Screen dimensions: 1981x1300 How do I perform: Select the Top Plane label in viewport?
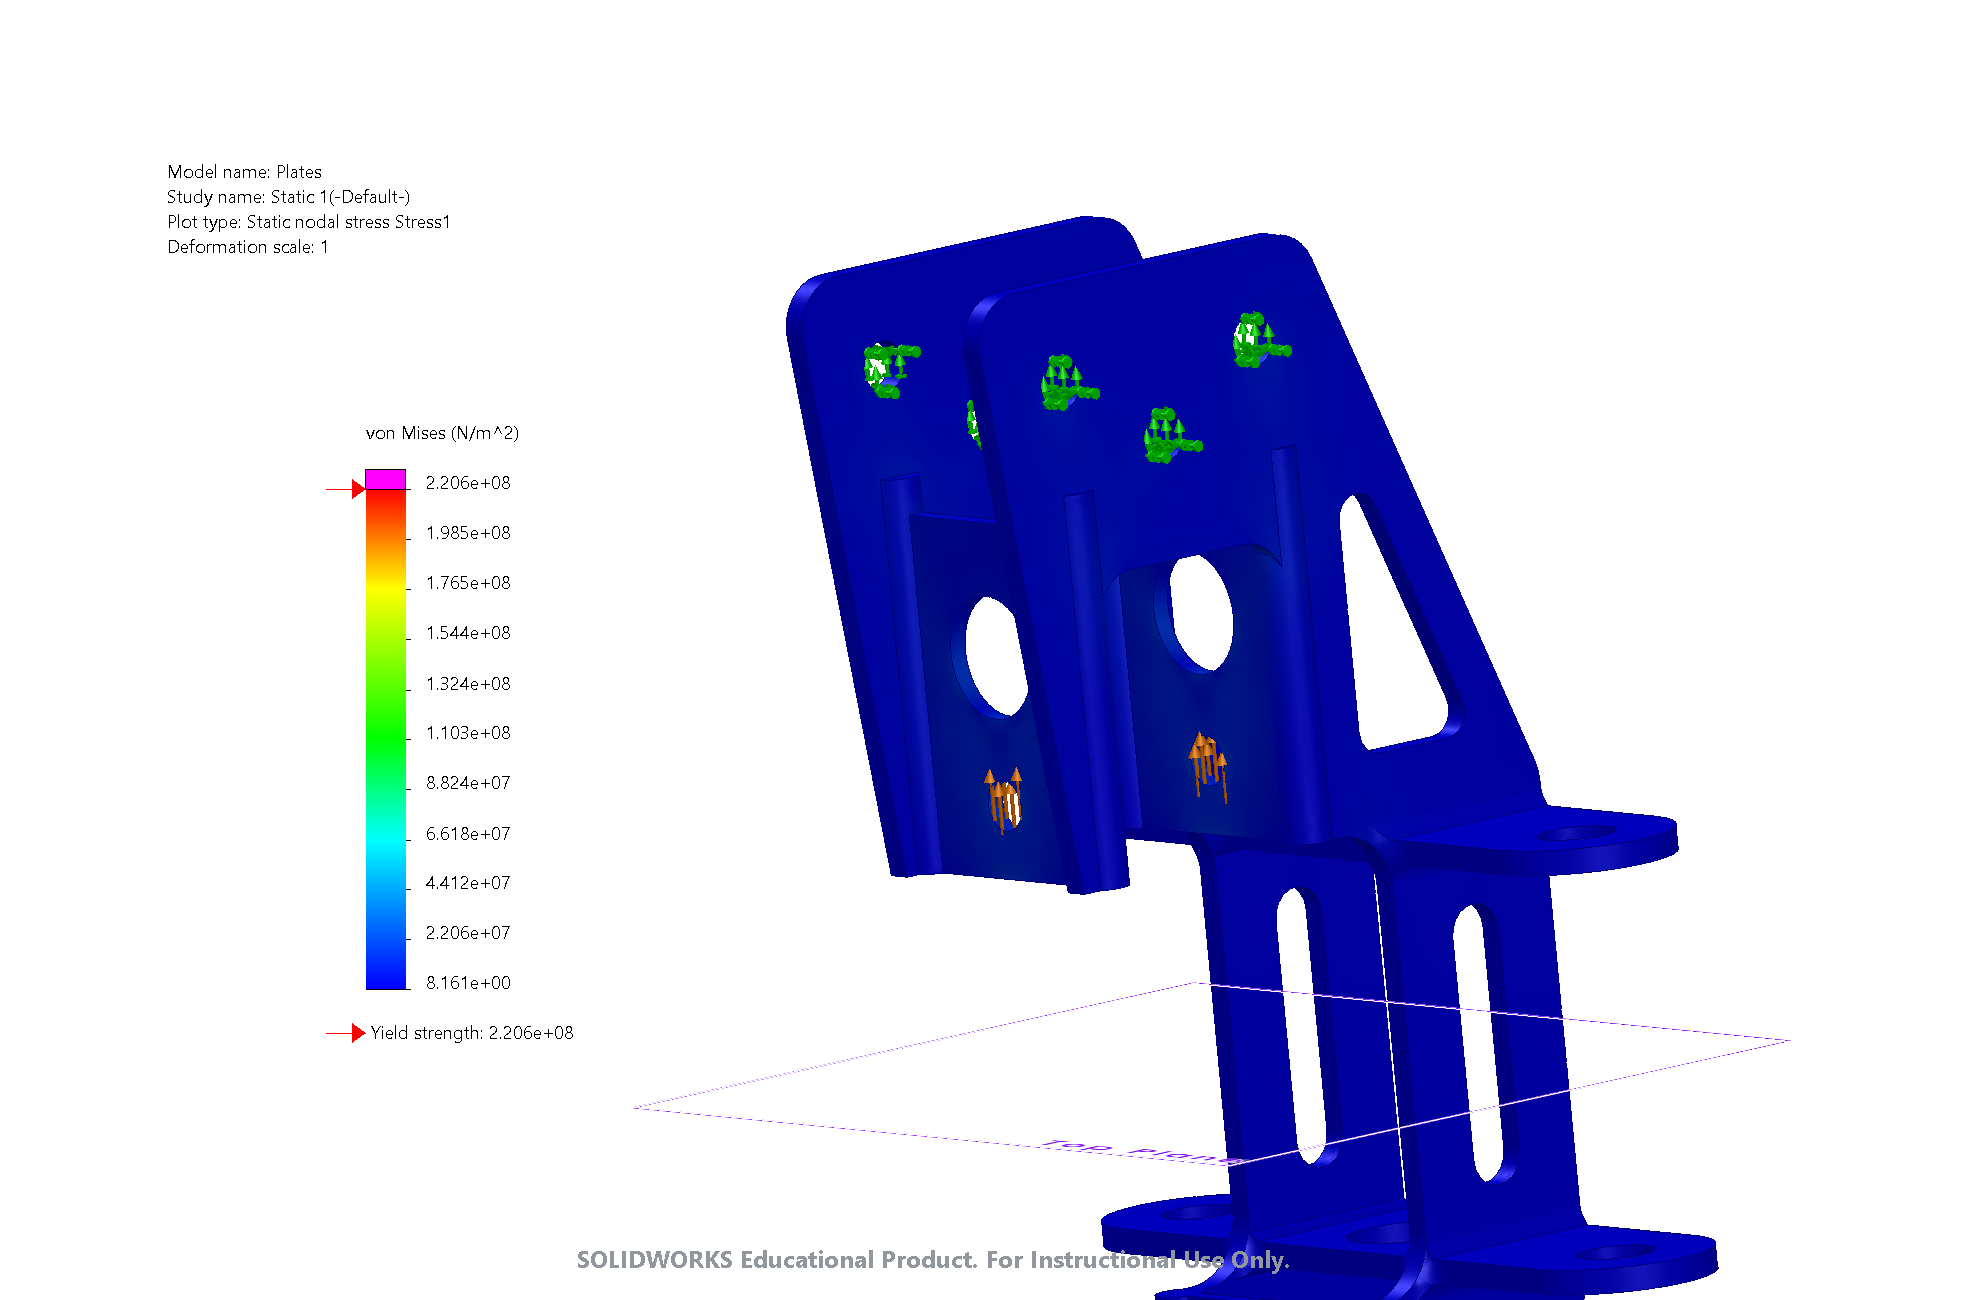click(x=1140, y=1152)
